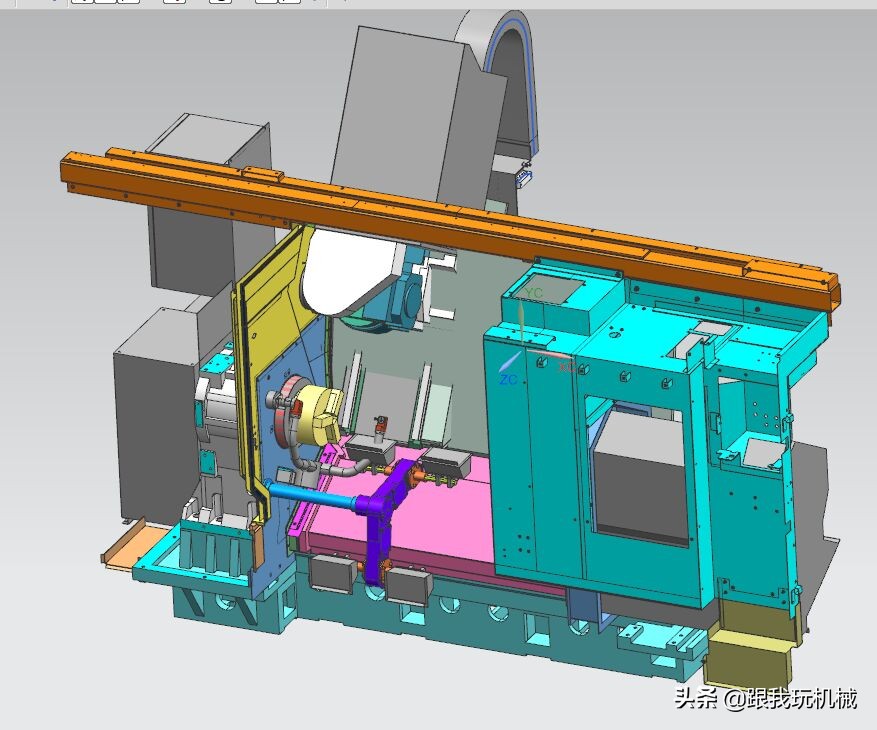Screen dimensions: 877x730
Task: Pick the light orange tray at bottom left
Action: click(130, 548)
